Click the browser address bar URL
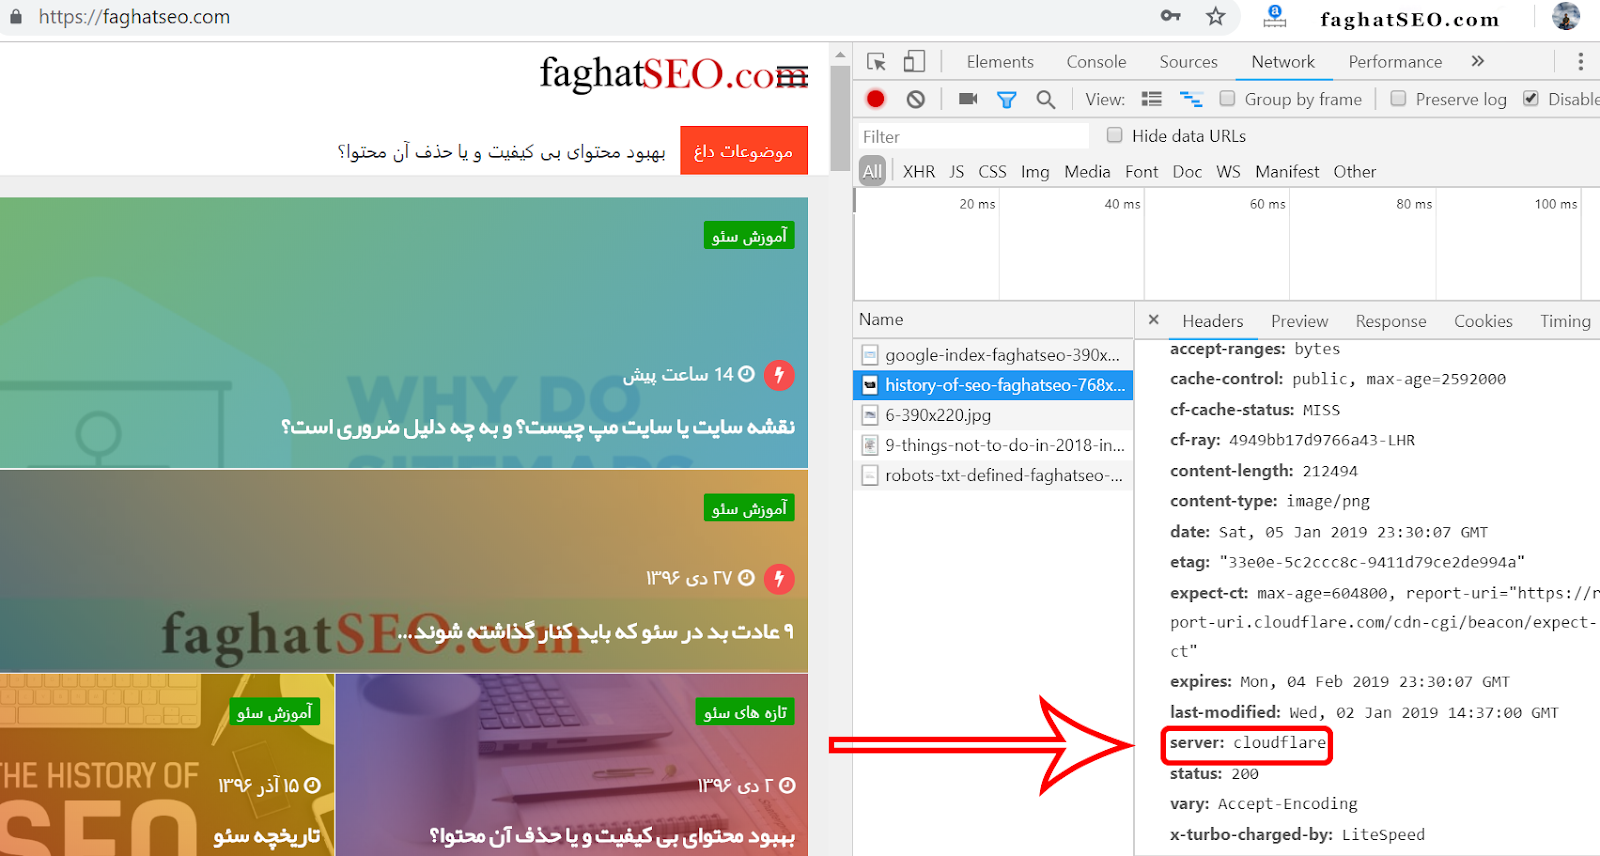 [x=134, y=17]
